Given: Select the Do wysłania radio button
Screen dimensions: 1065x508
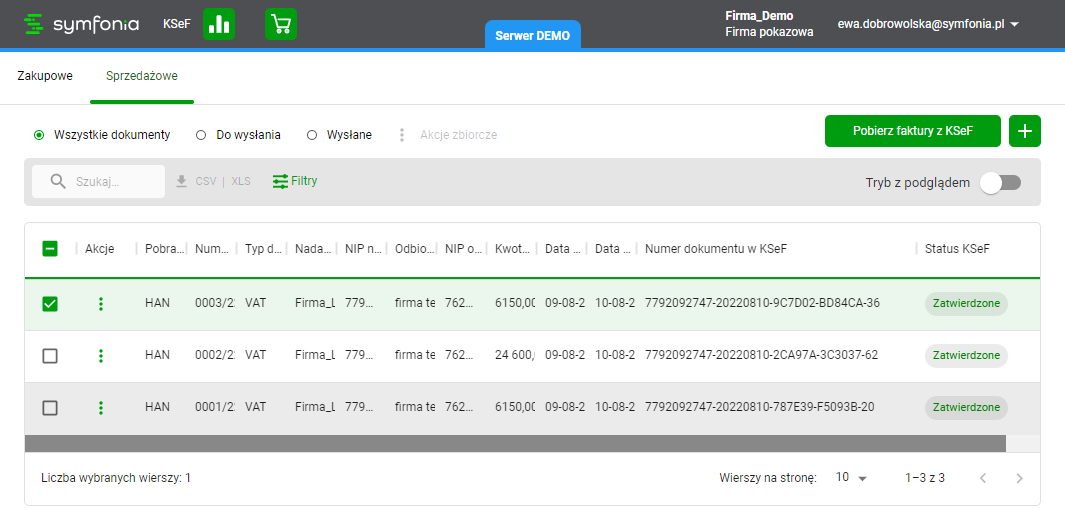Looking at the screenshot, I should [201, 135].
